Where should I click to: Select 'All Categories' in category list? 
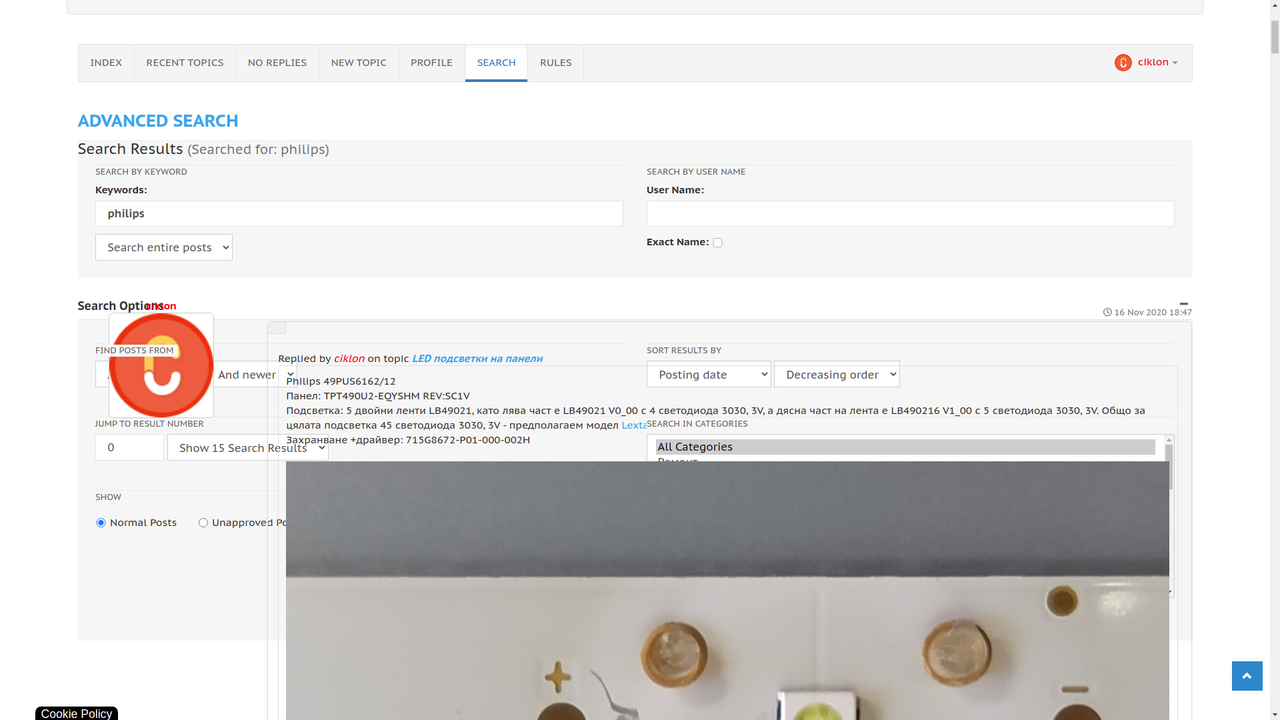(x=905, y=447)
